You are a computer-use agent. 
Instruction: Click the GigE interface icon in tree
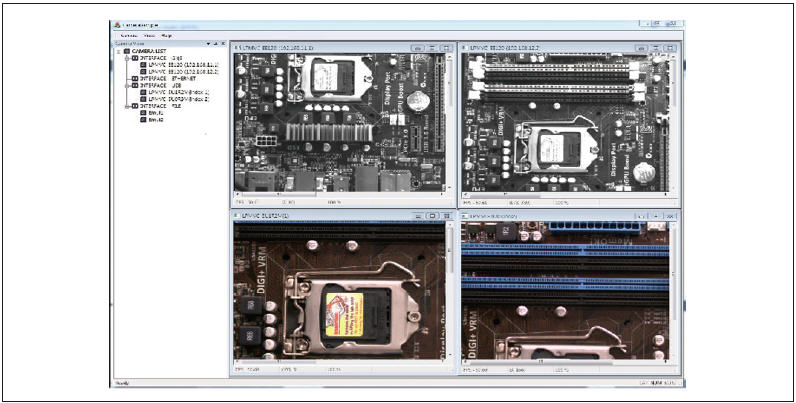pos(135,57)
